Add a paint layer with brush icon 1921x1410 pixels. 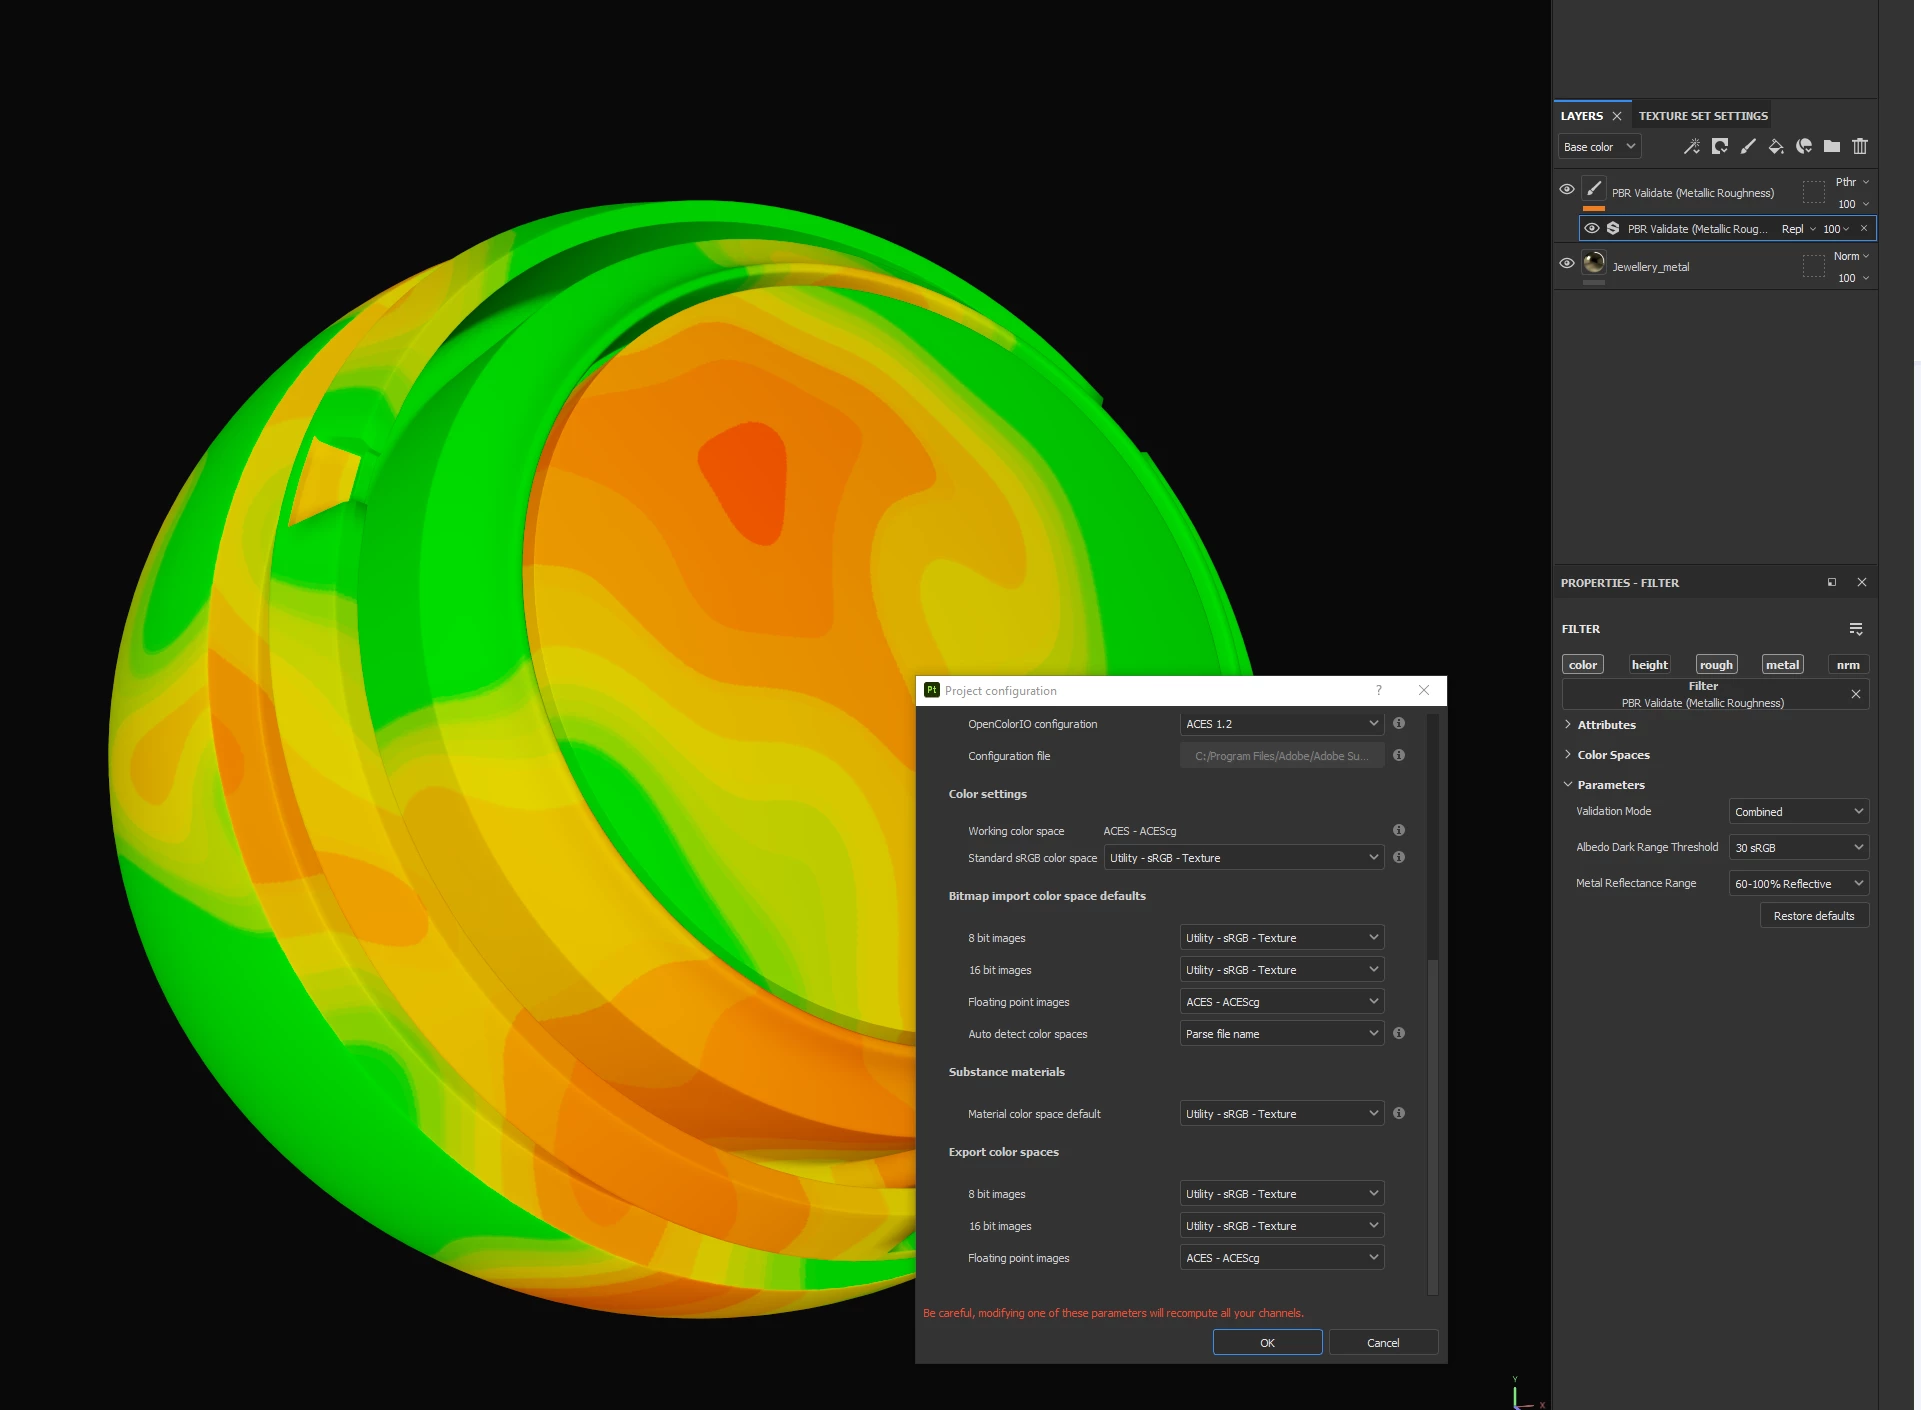1748,147
